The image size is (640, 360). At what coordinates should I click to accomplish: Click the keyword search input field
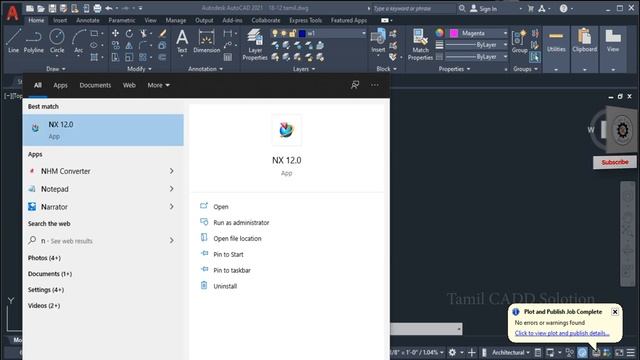coord(413,8)
